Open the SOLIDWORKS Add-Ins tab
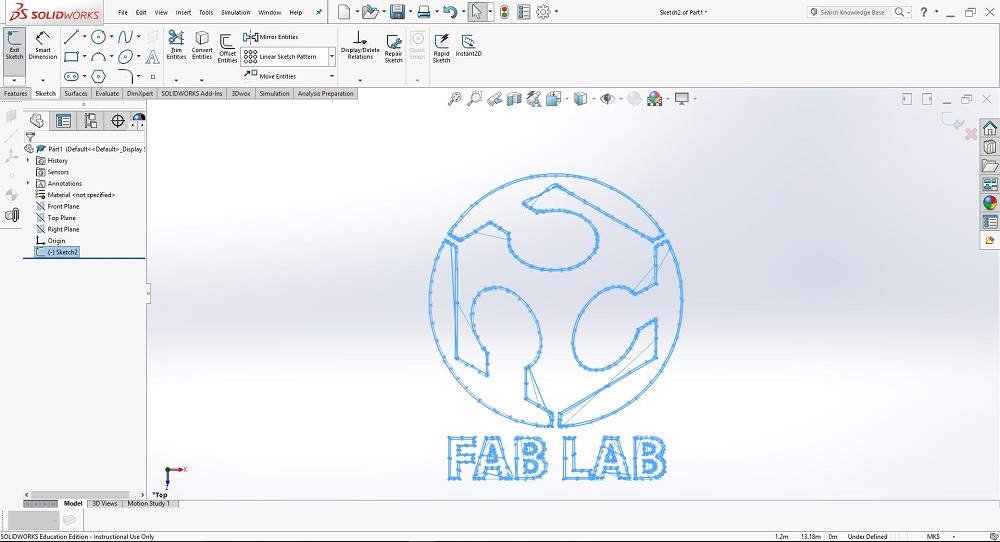This screenshot has height=542, width=1000. click(x=191, y=94)
